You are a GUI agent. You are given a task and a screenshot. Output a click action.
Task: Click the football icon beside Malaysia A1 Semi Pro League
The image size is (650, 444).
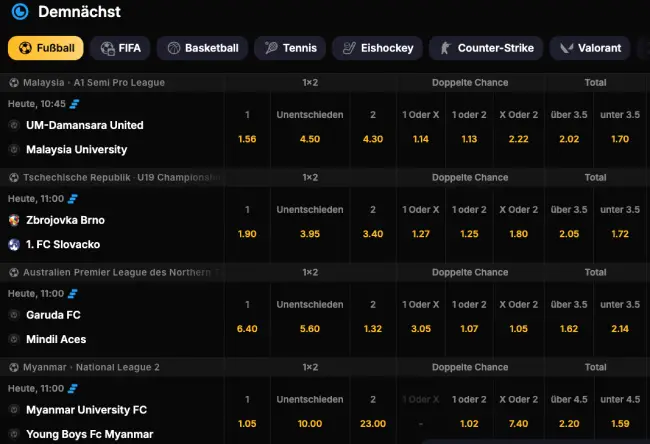pos(14,83)
